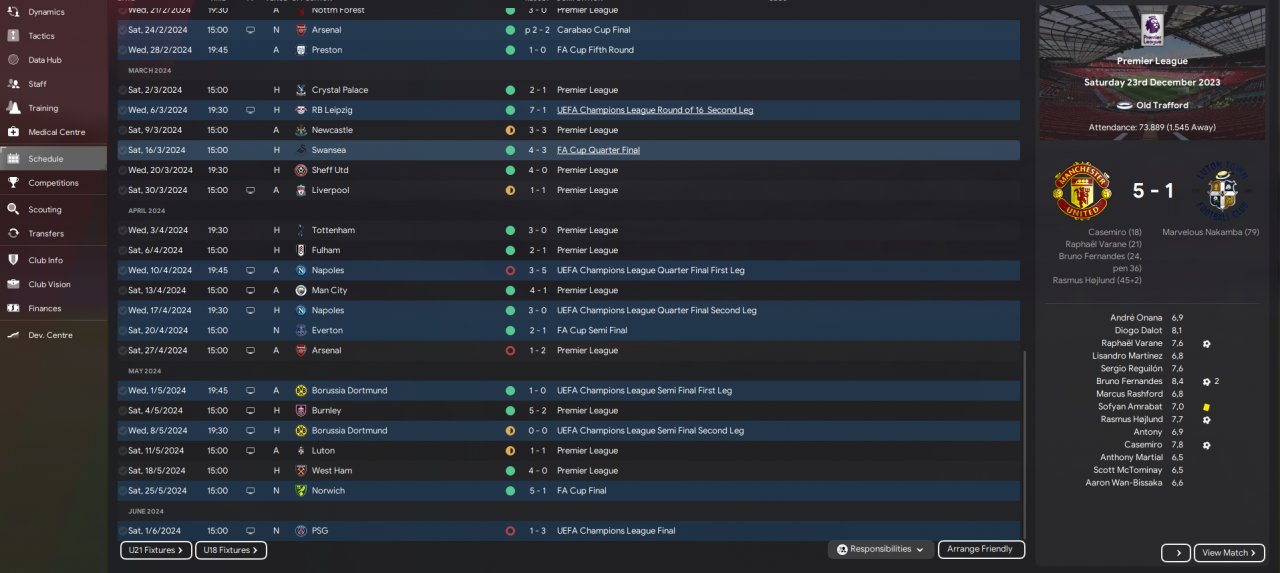Open the Responsibilities dropdown
This screenshot has width=1280, height=573.
tap(881, 549)
